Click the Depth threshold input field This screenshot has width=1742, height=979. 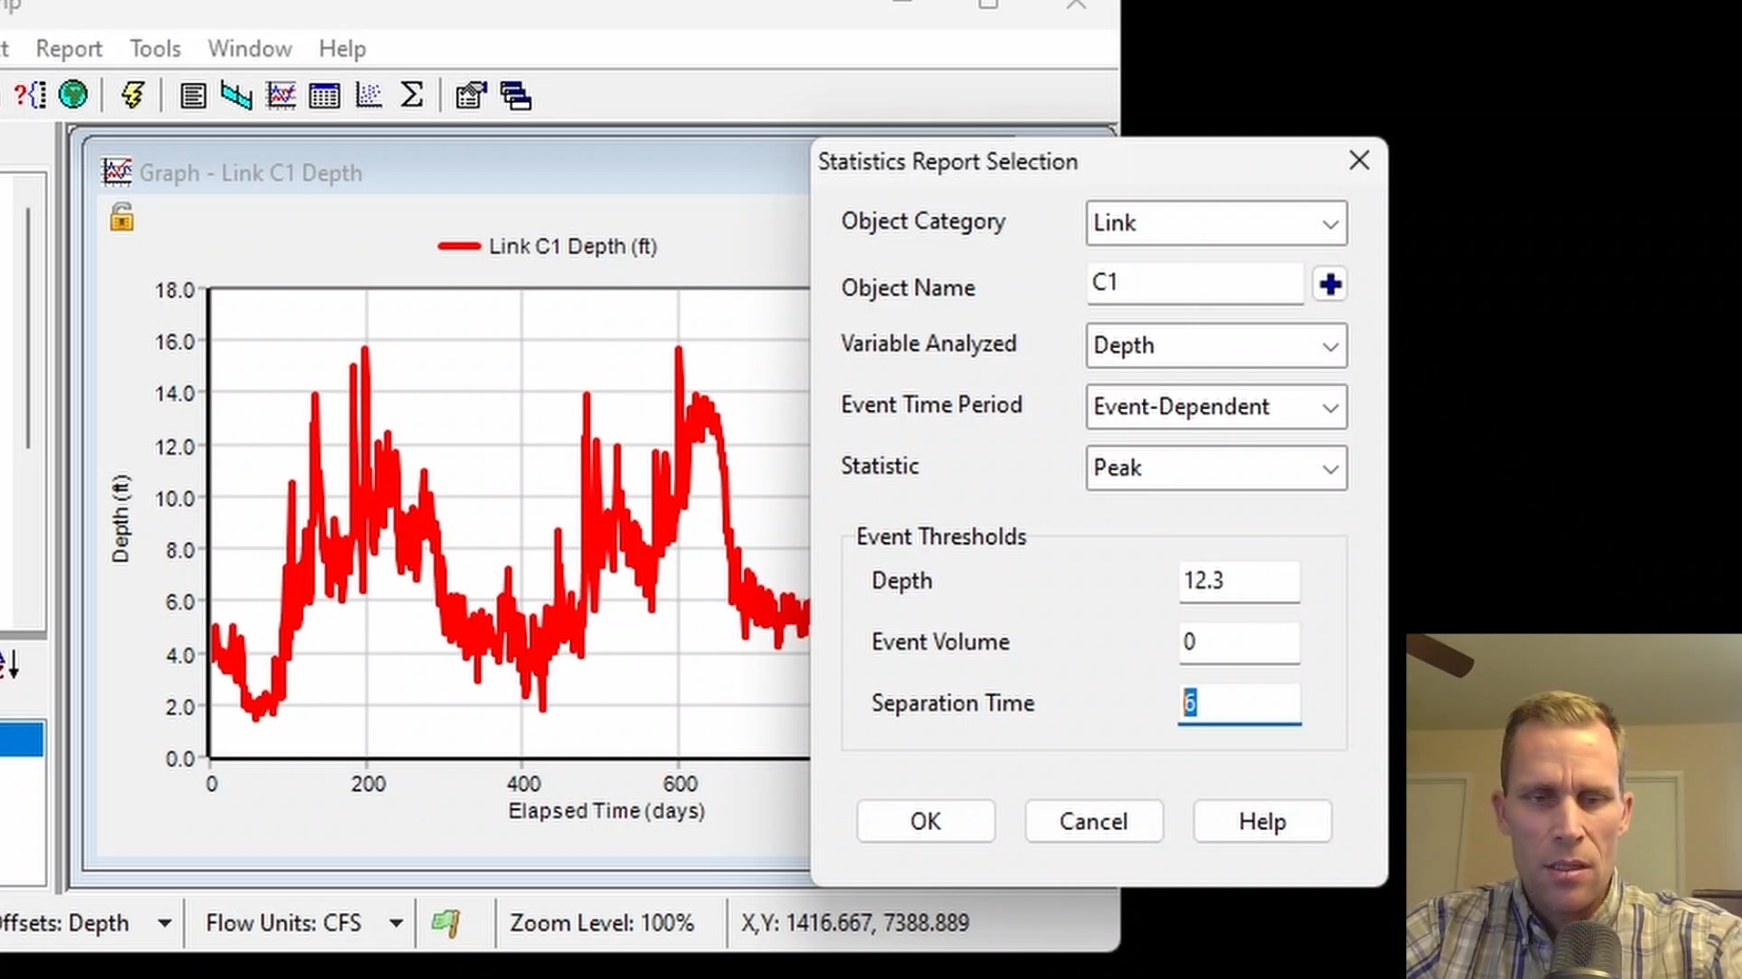(1239, 581)
